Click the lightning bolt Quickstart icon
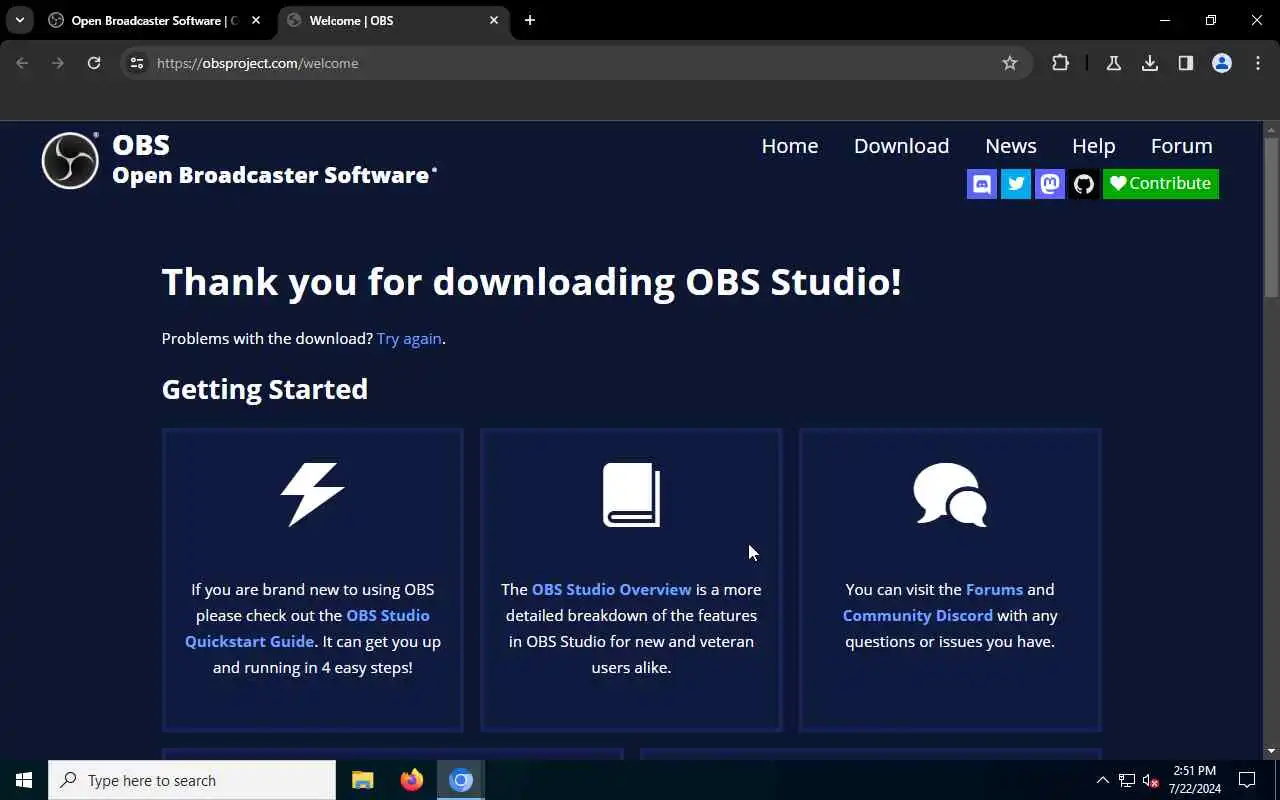The image size is (1280, 800). coord(312,494)
